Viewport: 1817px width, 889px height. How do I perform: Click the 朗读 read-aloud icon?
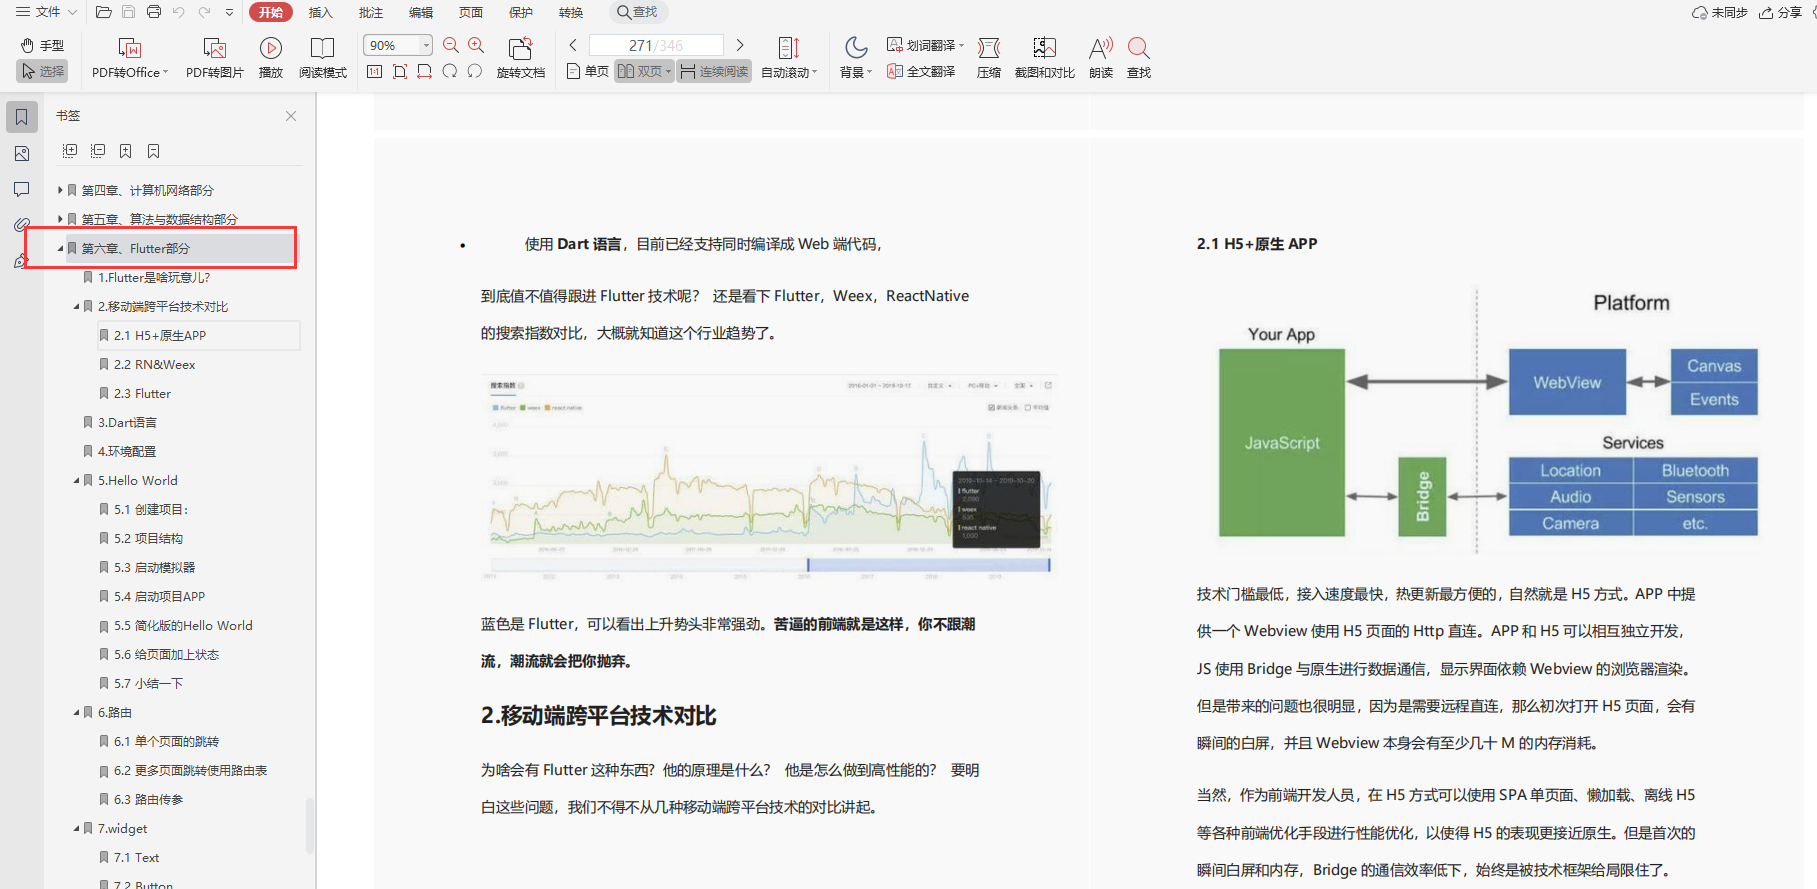point(1100,48)
